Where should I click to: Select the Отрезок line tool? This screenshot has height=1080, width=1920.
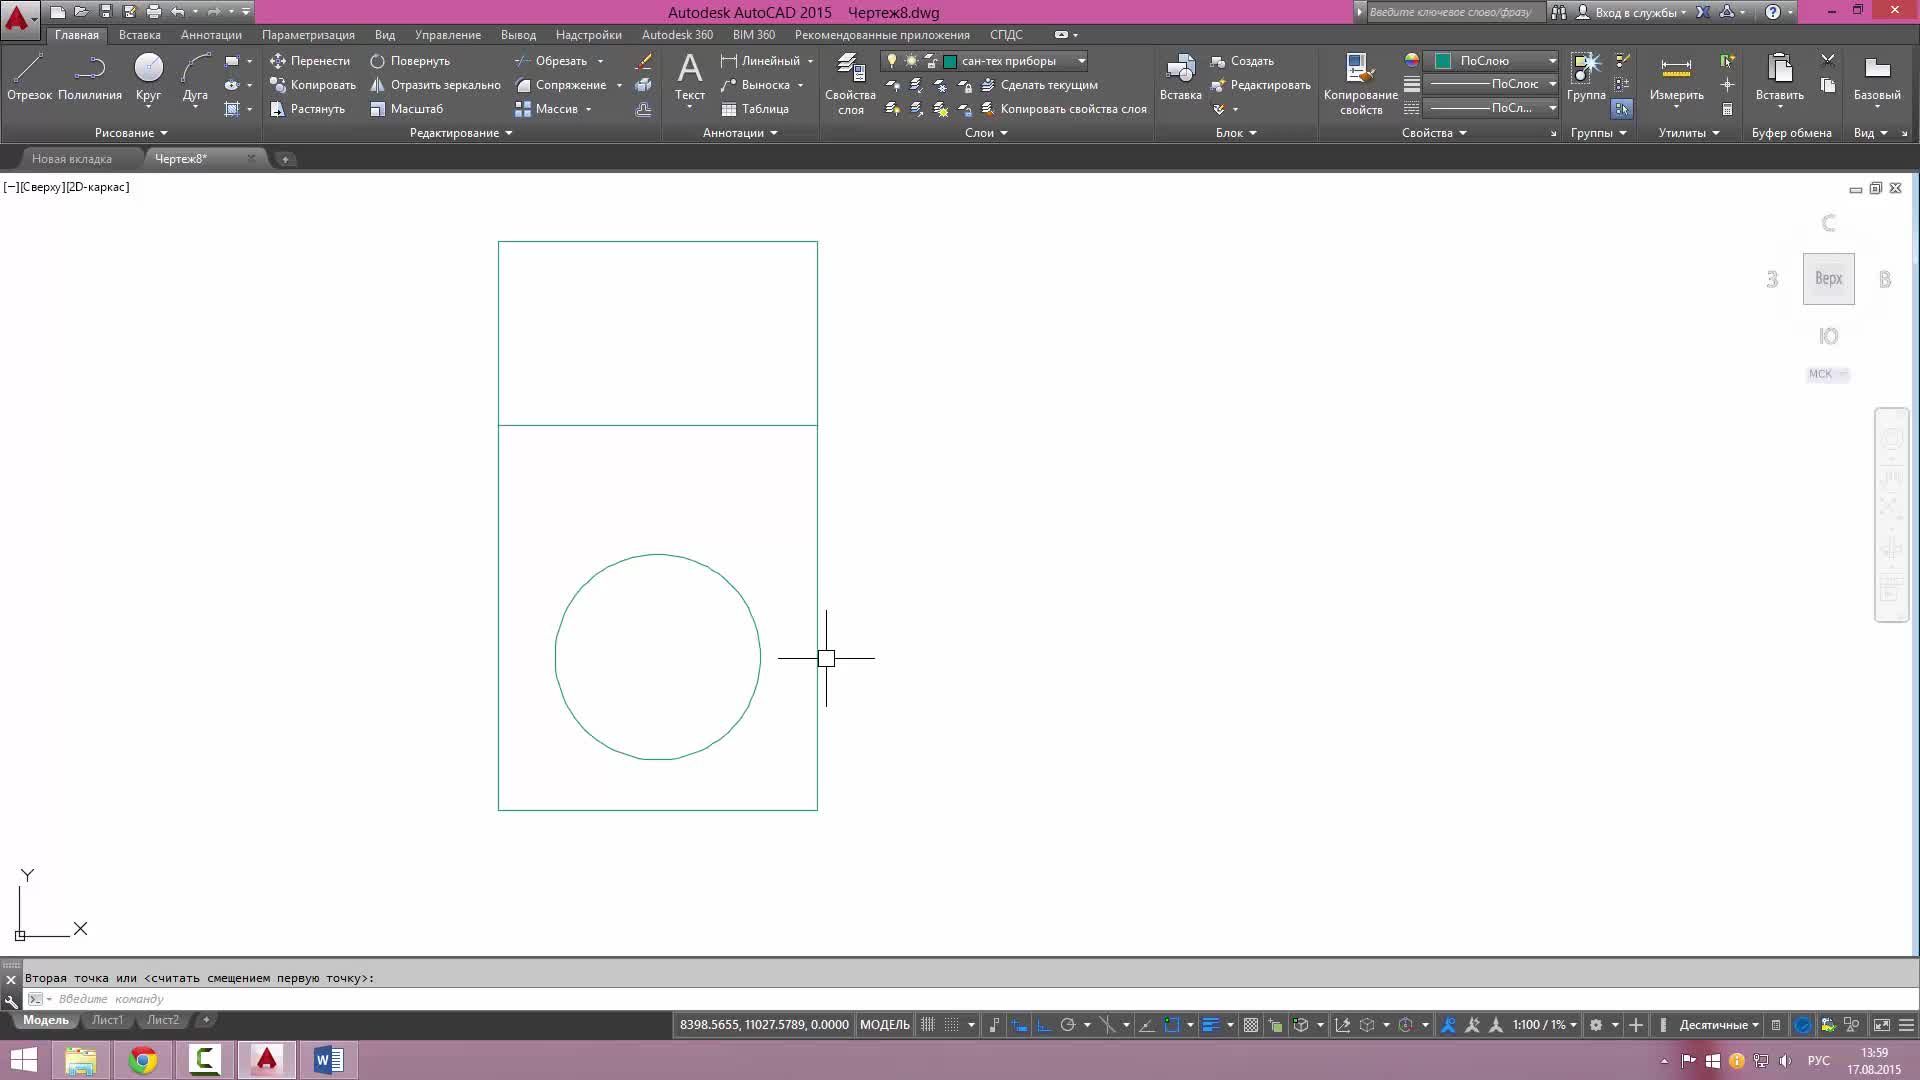pyautogui.click(x=29, y=78)
